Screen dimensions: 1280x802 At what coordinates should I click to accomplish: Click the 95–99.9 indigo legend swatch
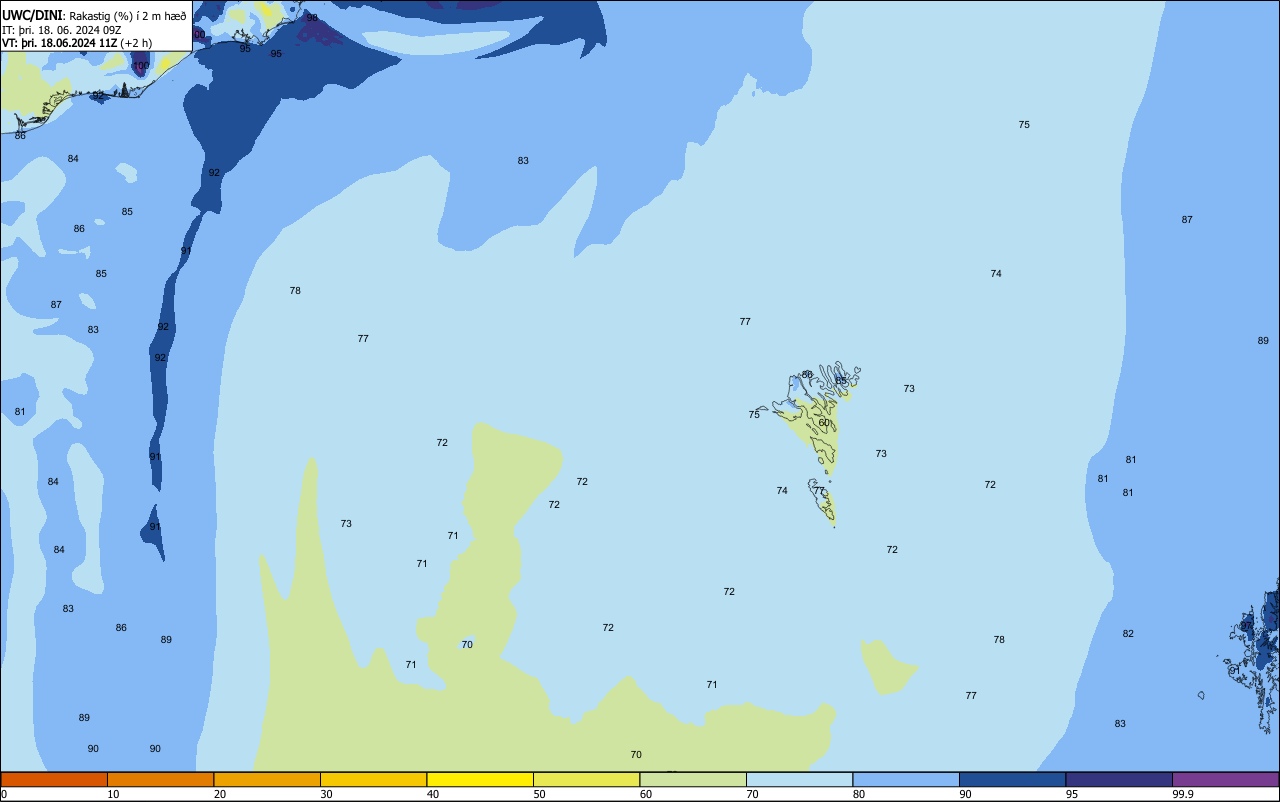(1119, 779)
